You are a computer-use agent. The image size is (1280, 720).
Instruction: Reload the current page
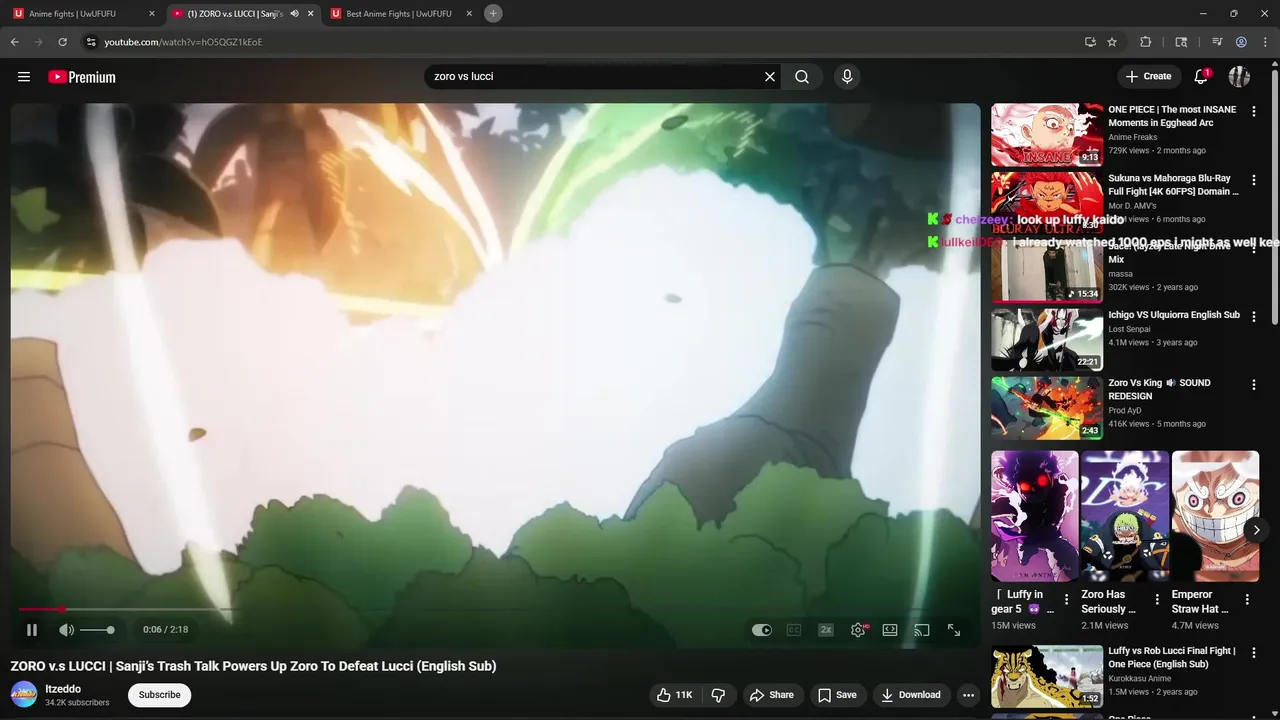tap(62, 42)
